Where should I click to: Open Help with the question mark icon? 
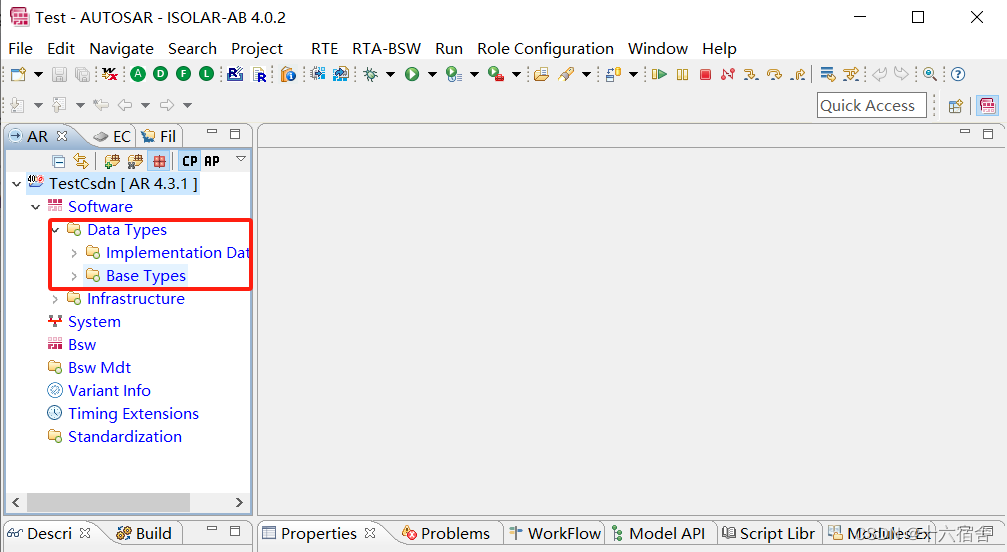pyautogui.click(x=958, y=74)
